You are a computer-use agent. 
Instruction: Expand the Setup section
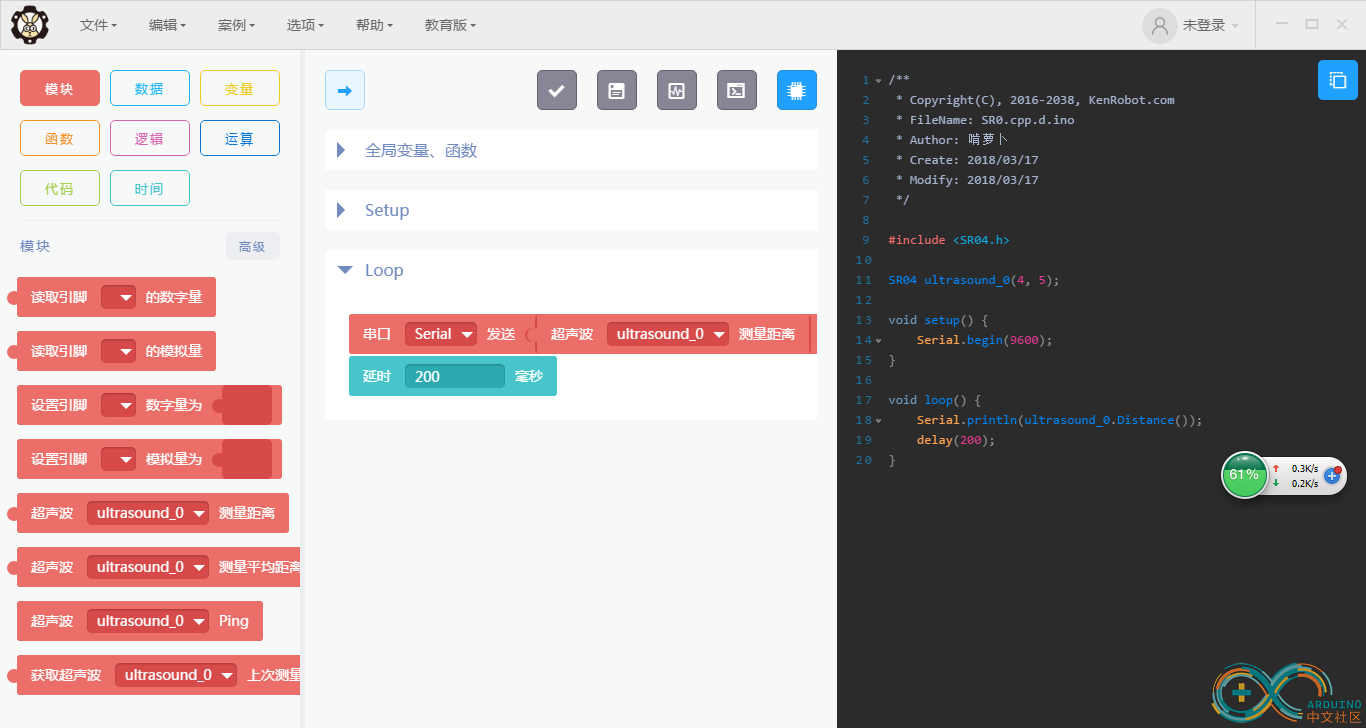(571, 210)
